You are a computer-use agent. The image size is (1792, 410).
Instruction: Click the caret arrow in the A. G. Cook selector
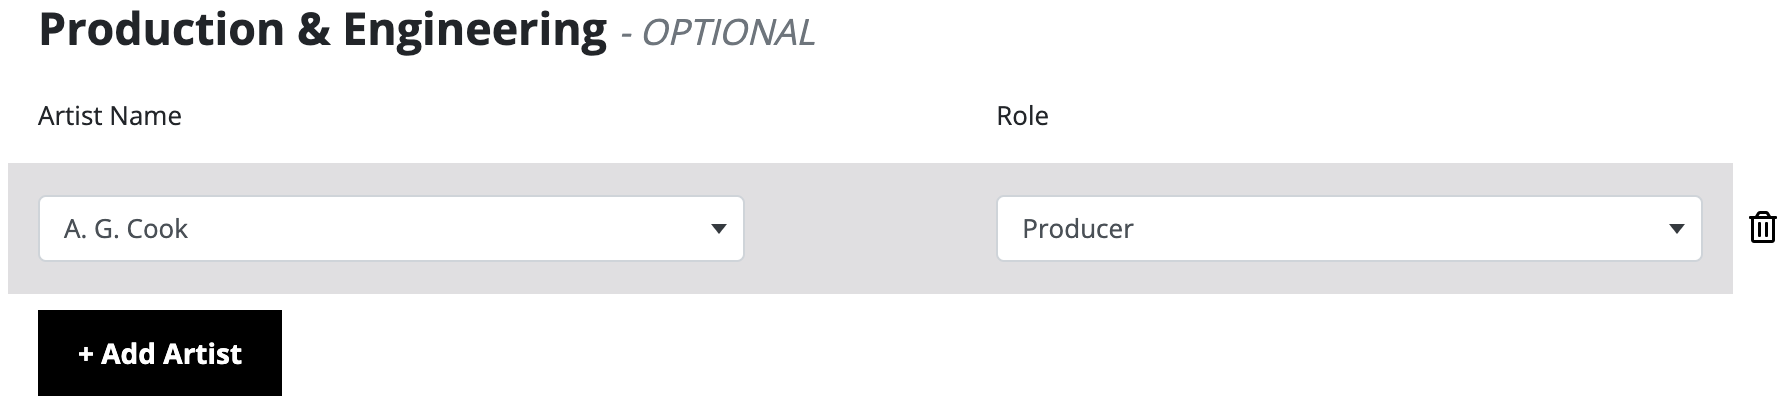[718, 229]
